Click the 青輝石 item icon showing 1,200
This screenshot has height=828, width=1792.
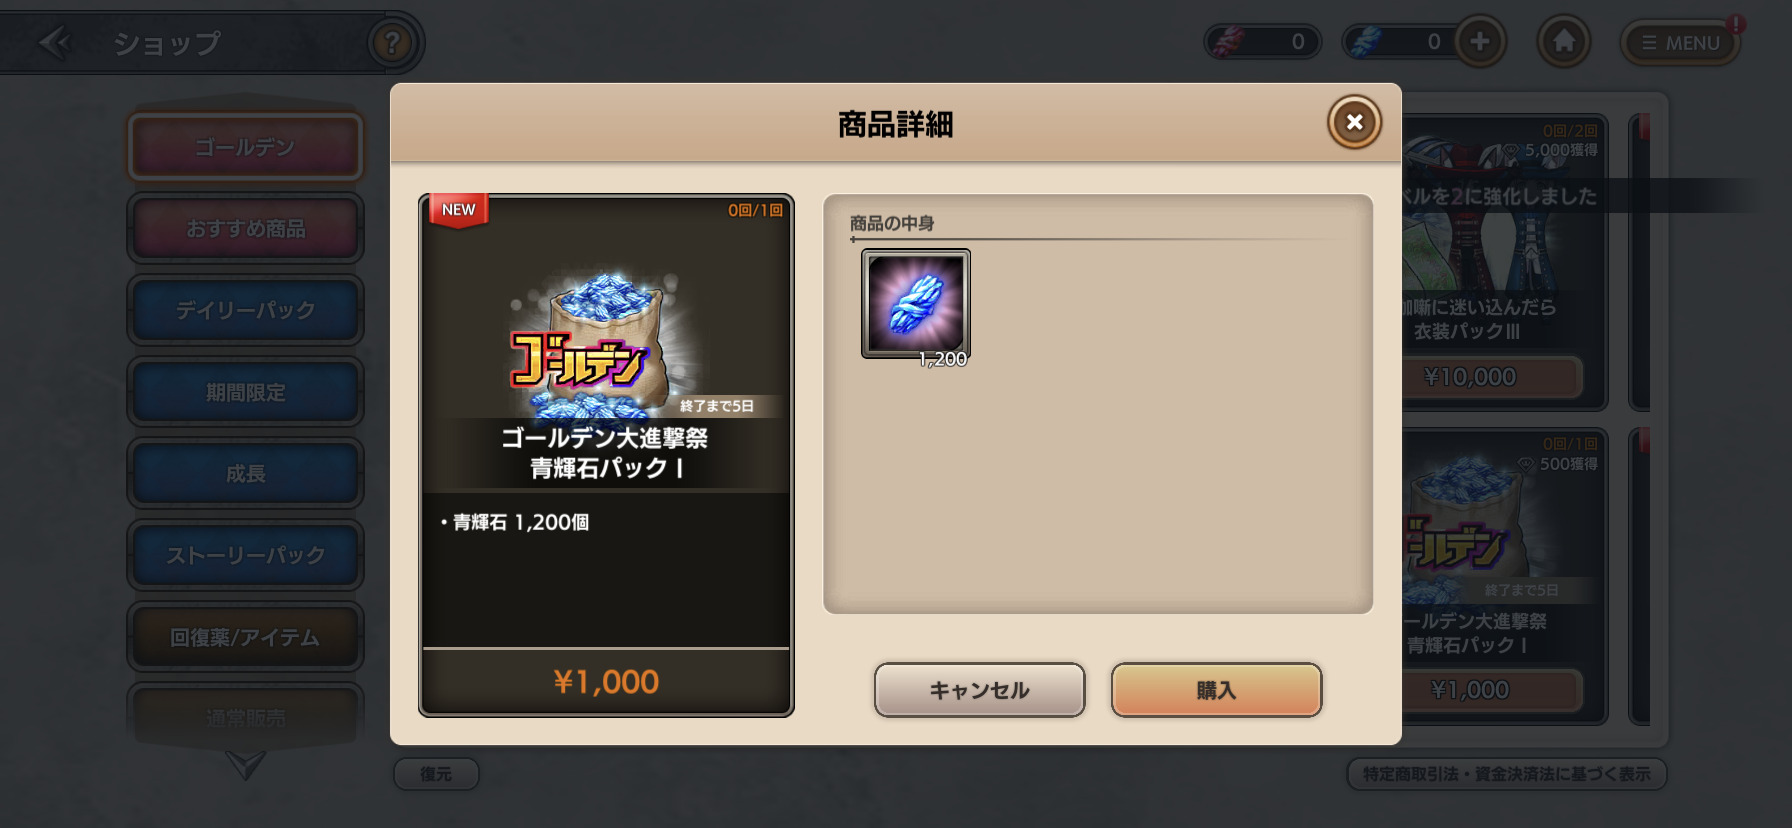point(916,304)
